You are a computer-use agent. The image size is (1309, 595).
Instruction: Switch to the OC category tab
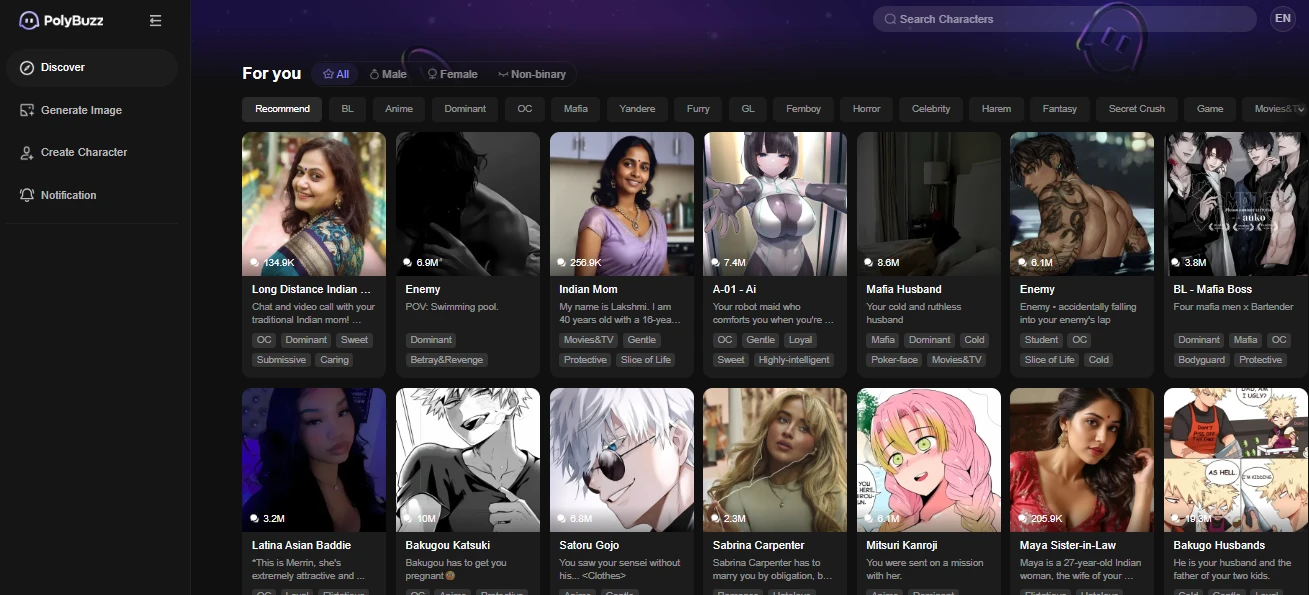tap(525, 109)
